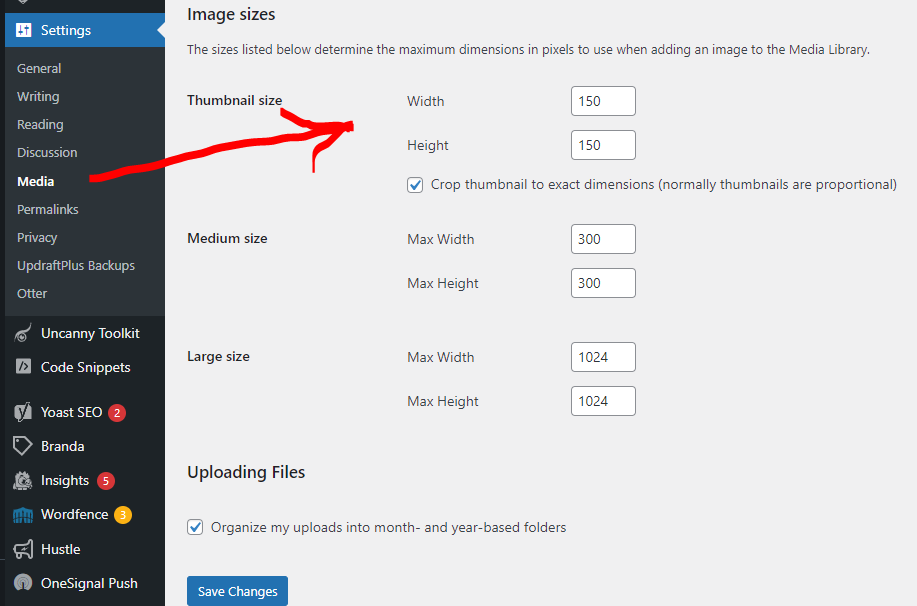
Task: Click the Yoast SEO notification badge 2
Action: (117, 413)
